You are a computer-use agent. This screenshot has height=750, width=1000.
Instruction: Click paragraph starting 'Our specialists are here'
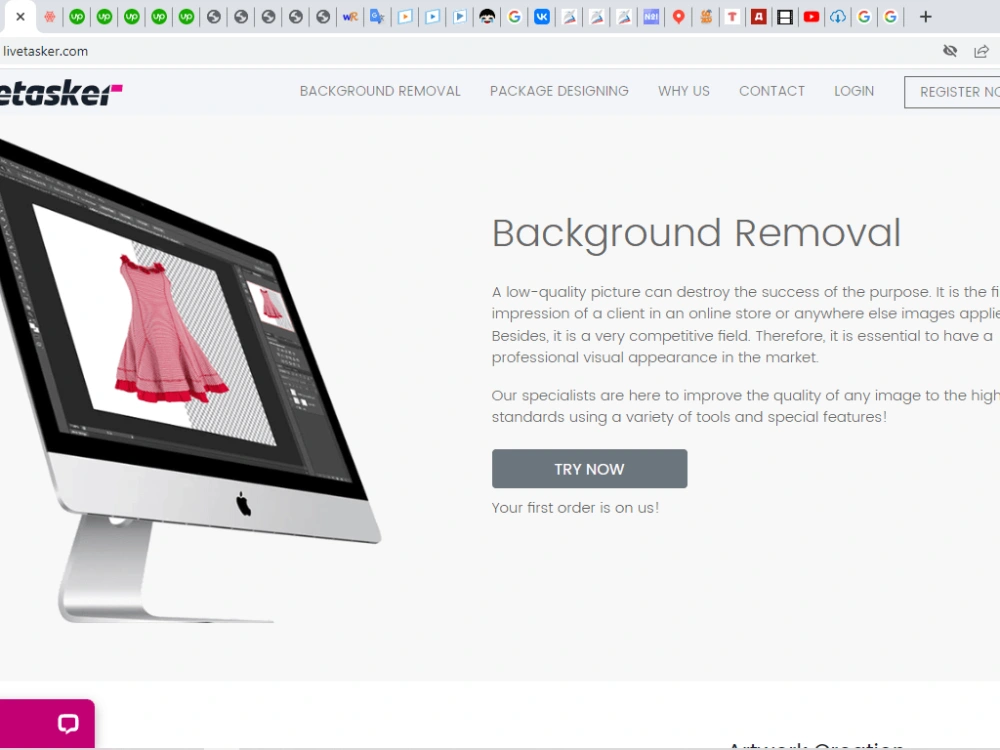[x=746, y=406]
